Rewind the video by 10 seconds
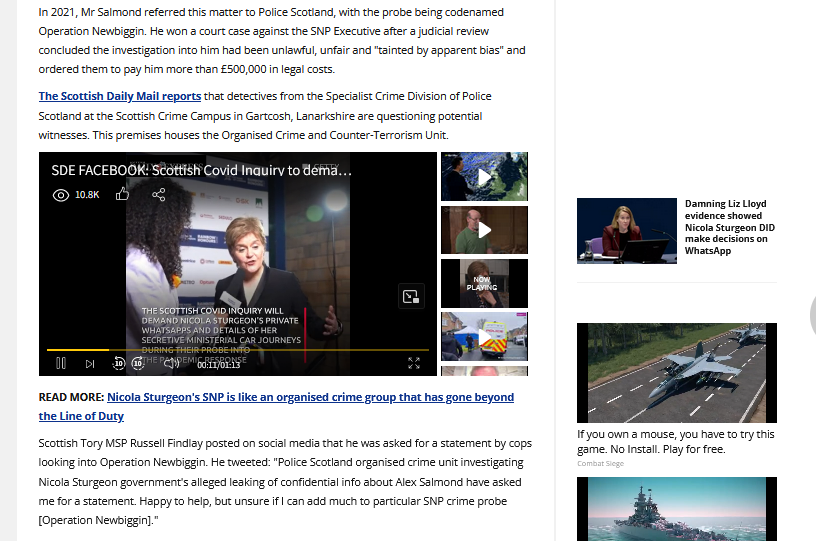The height and width of the screenshot is (541, 816). tap(119, 363)
